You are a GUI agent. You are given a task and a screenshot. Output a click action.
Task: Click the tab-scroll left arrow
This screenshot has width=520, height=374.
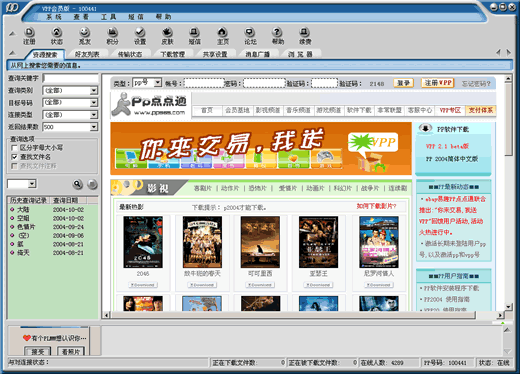(498, 52)
